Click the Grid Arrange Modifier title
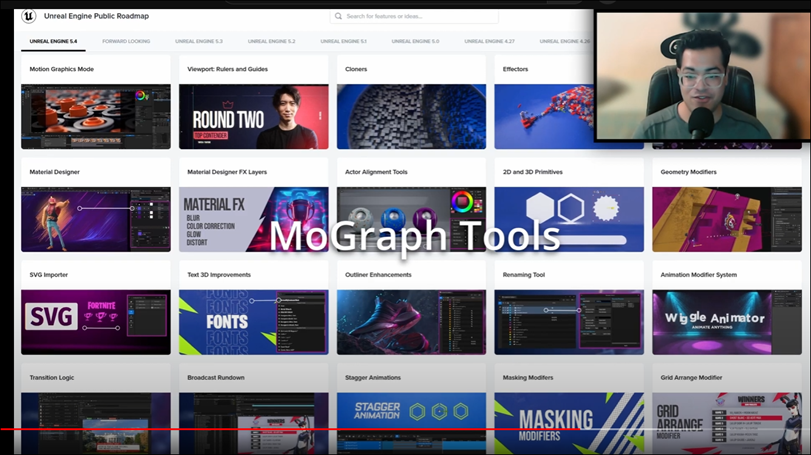 [x=692, y=377]
